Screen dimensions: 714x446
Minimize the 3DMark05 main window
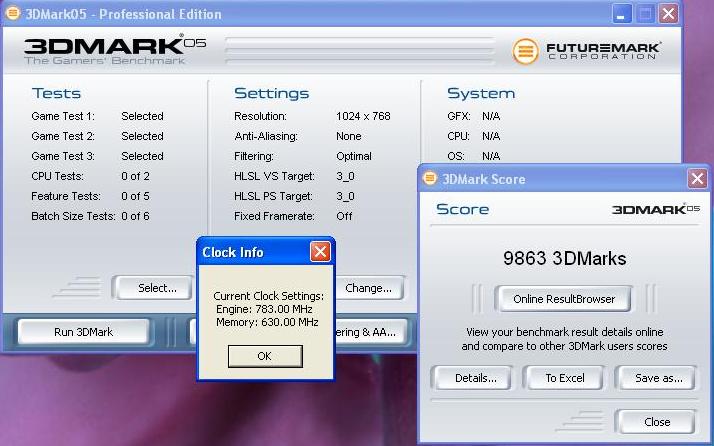[621, 14]
